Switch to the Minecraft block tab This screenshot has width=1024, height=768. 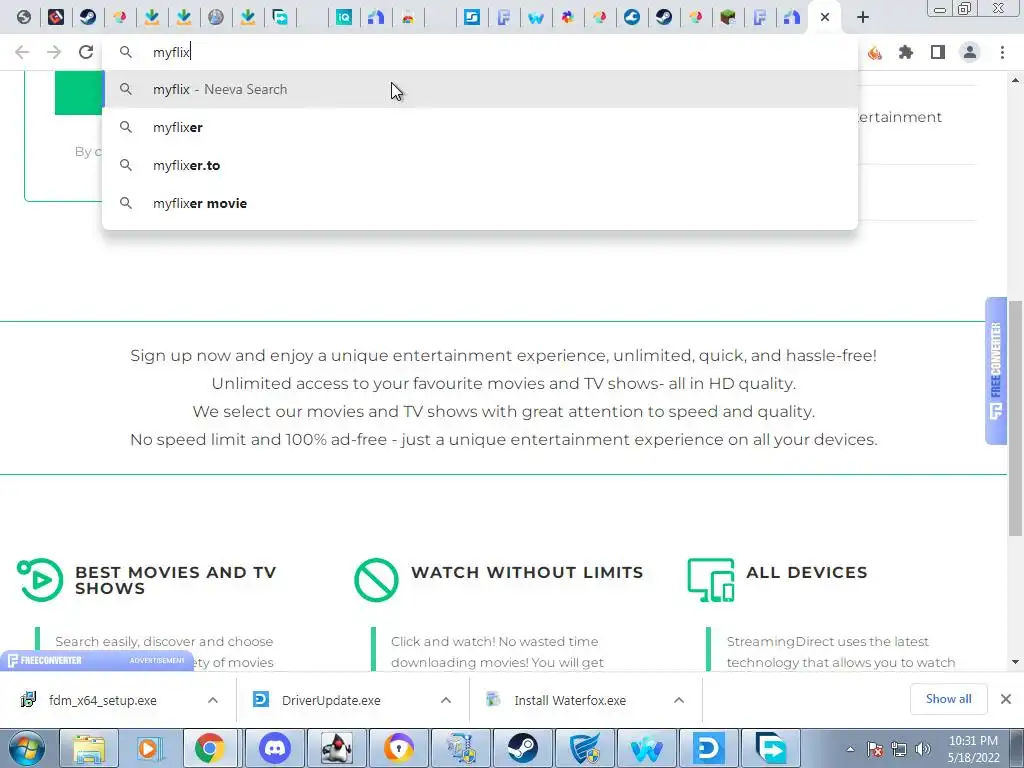tap(728, 17)
